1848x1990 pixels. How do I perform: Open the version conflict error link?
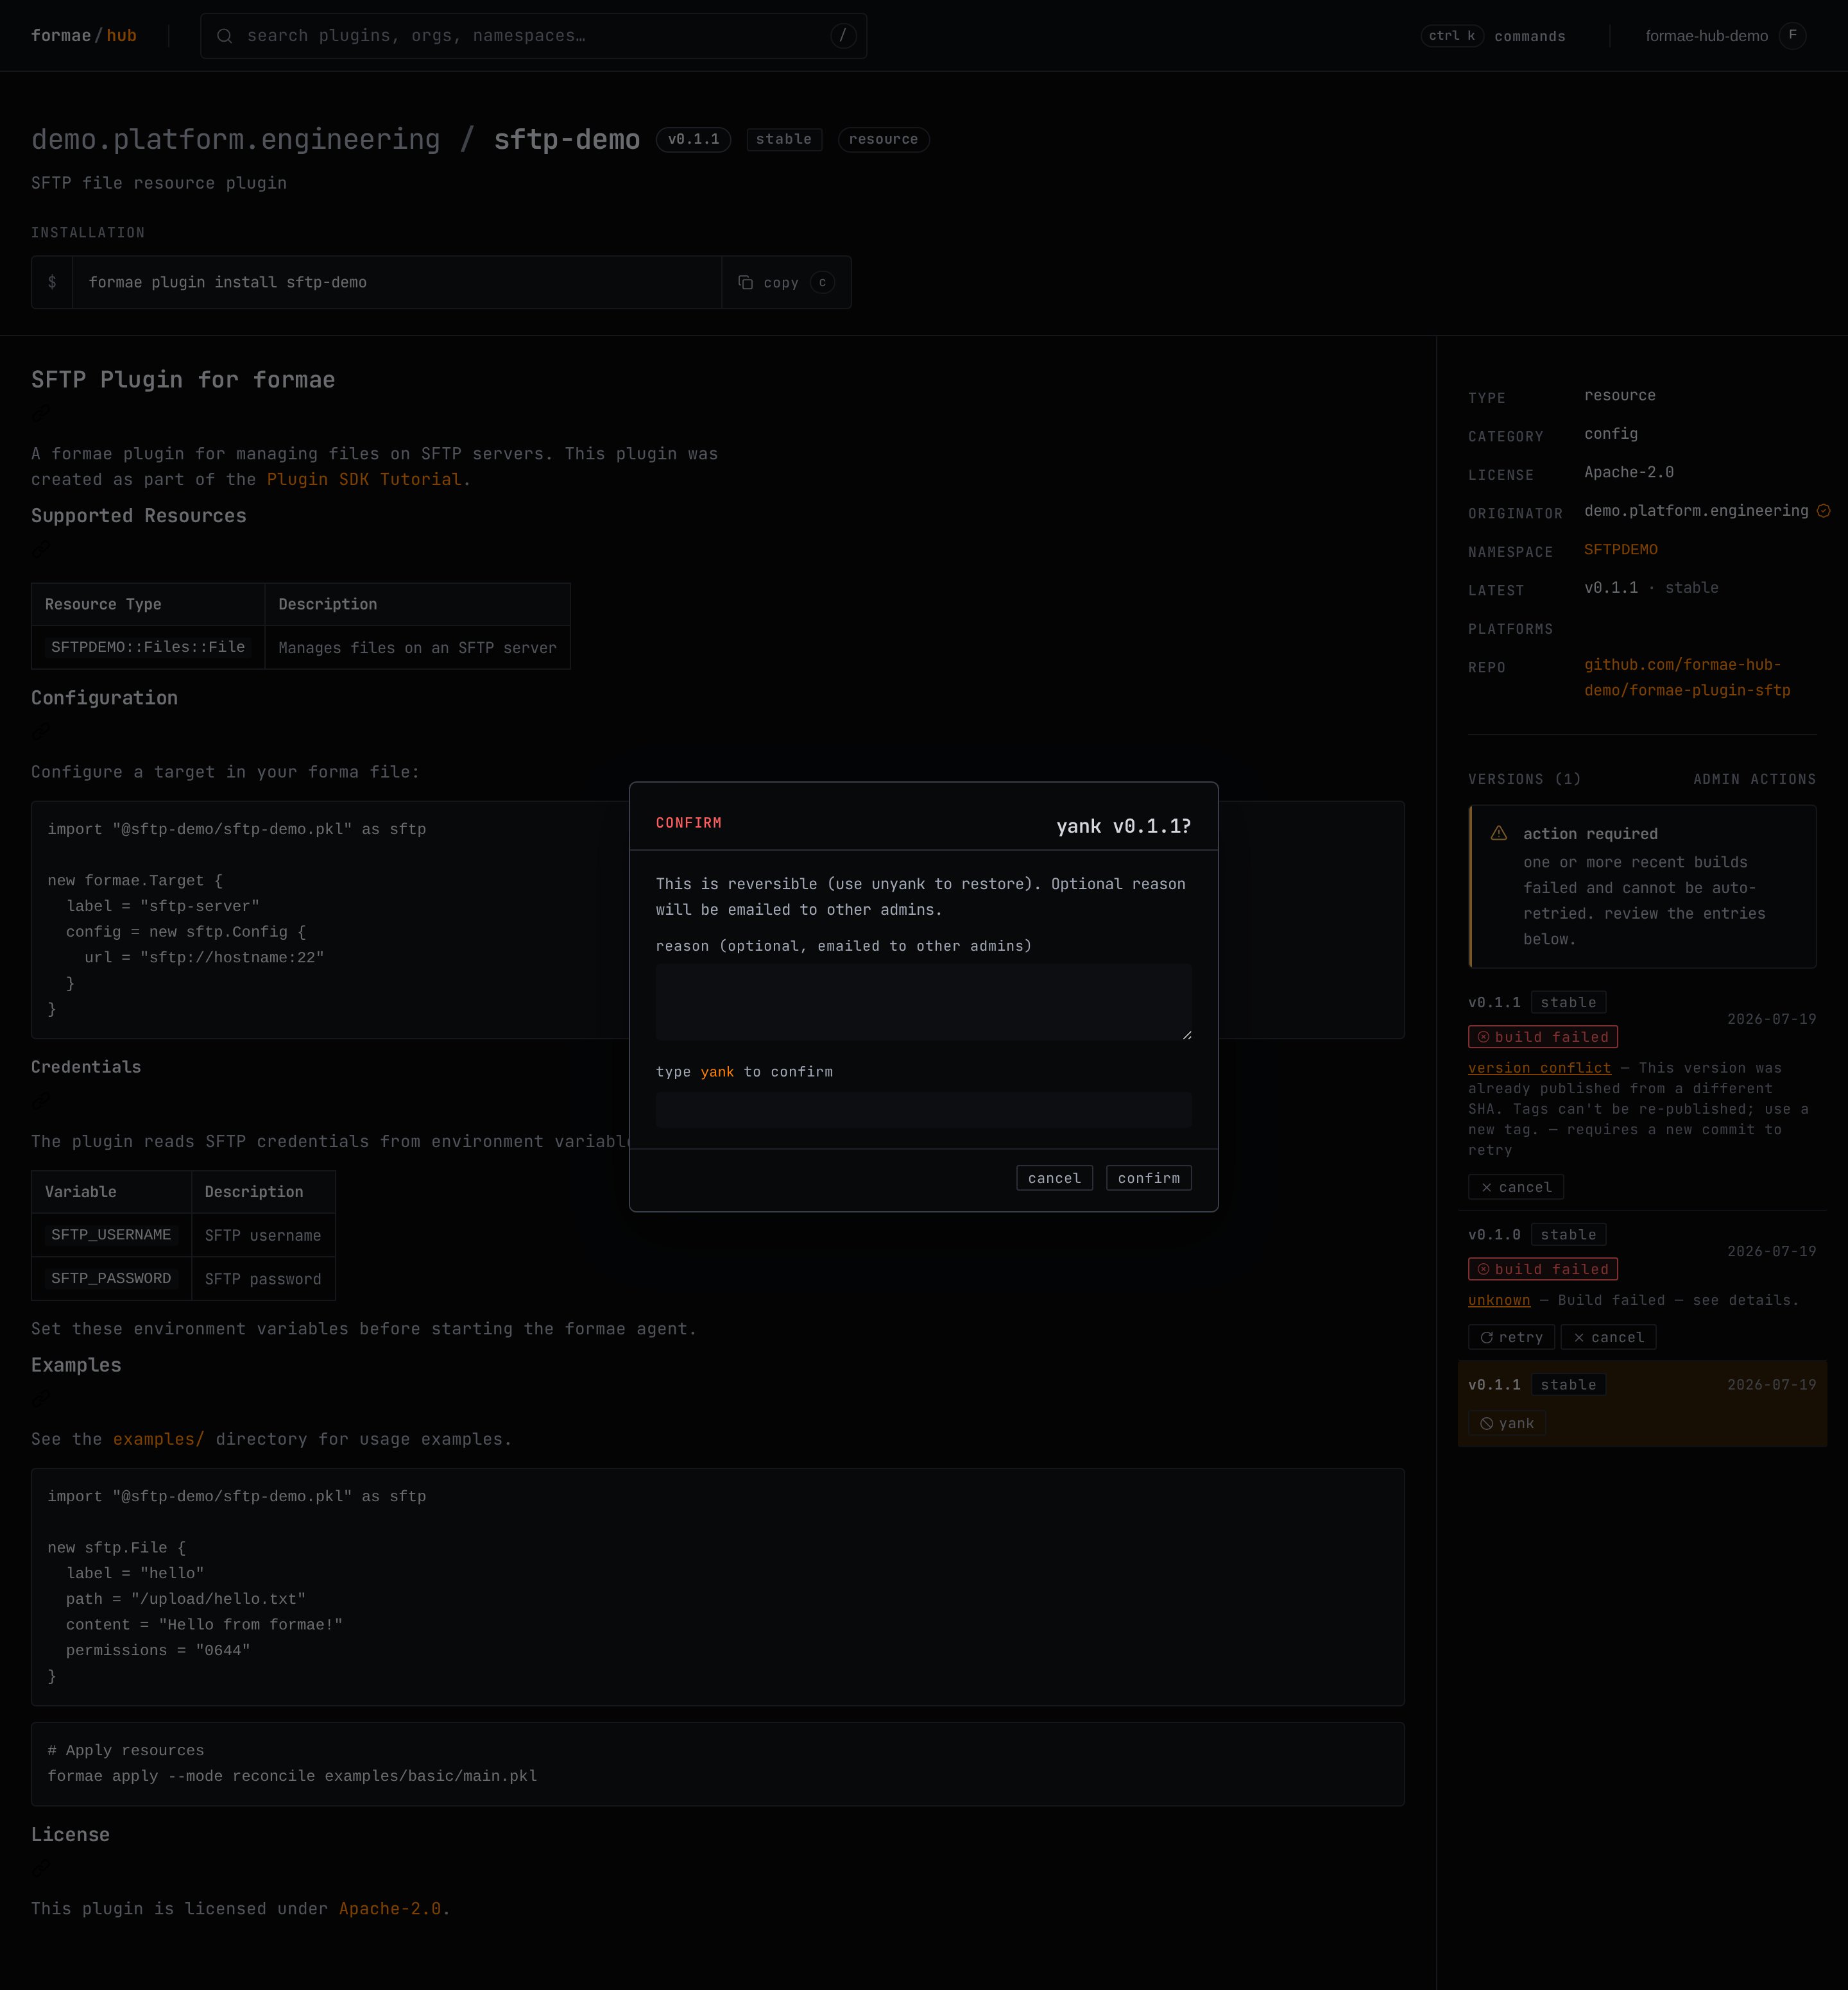[1539, 1068]
